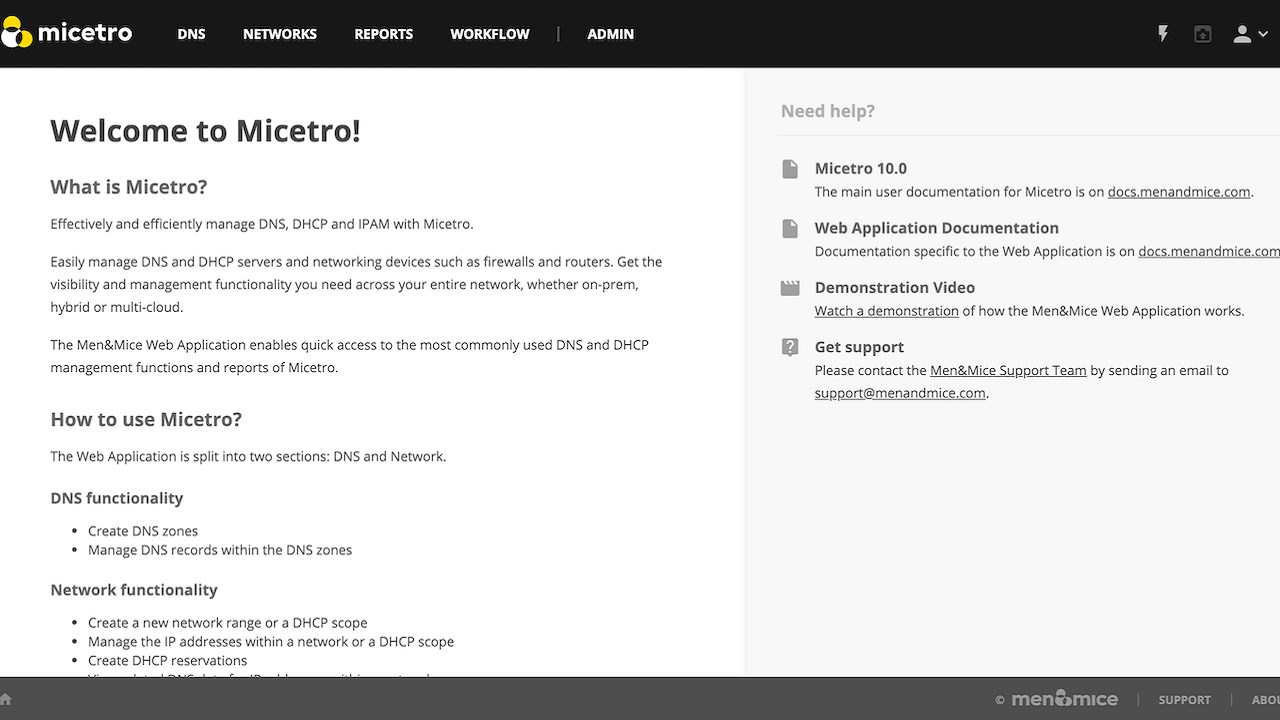1280x720 pixels.
Task: Open the Men&Mice Support Team link
Action: pyautogui.click(x=1008, y=370)
